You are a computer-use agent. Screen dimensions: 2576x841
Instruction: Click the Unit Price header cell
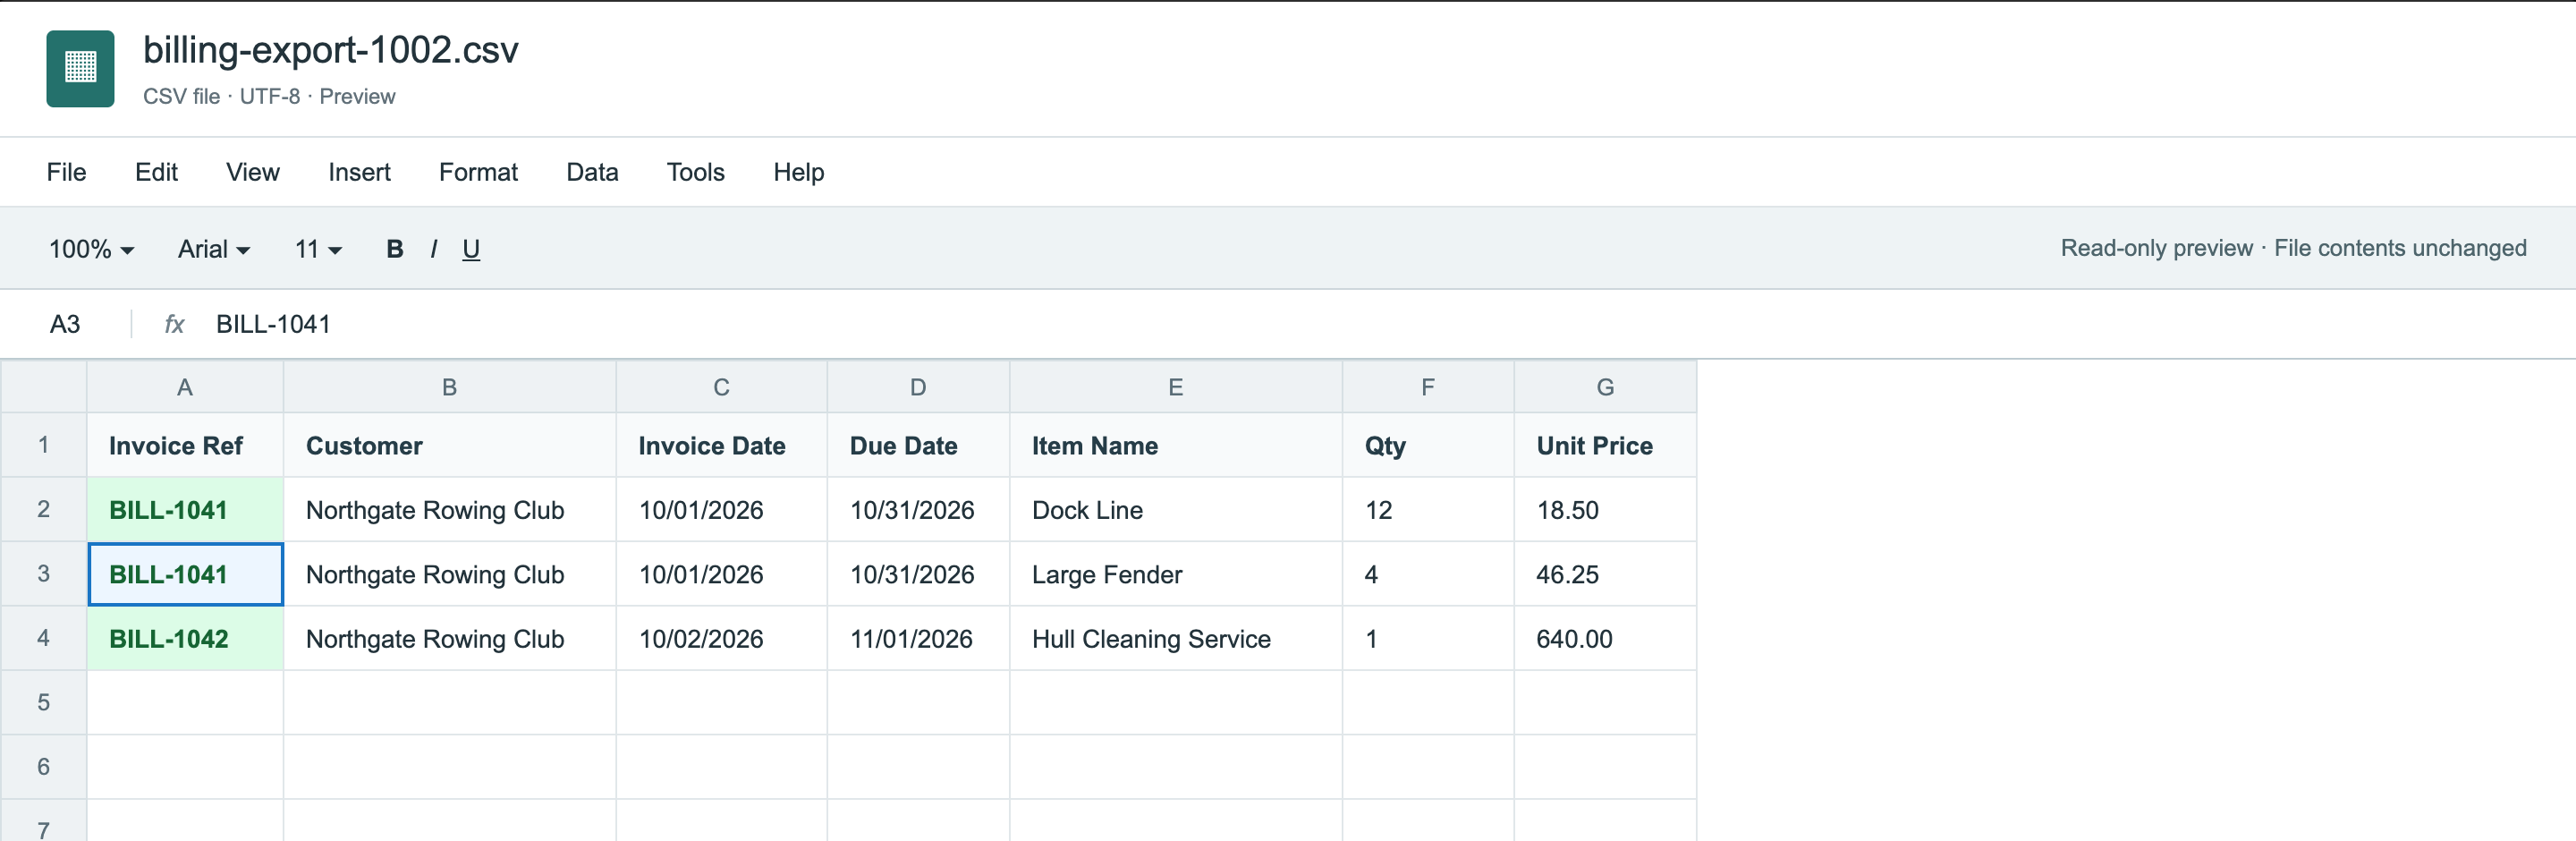point(1605,445)
